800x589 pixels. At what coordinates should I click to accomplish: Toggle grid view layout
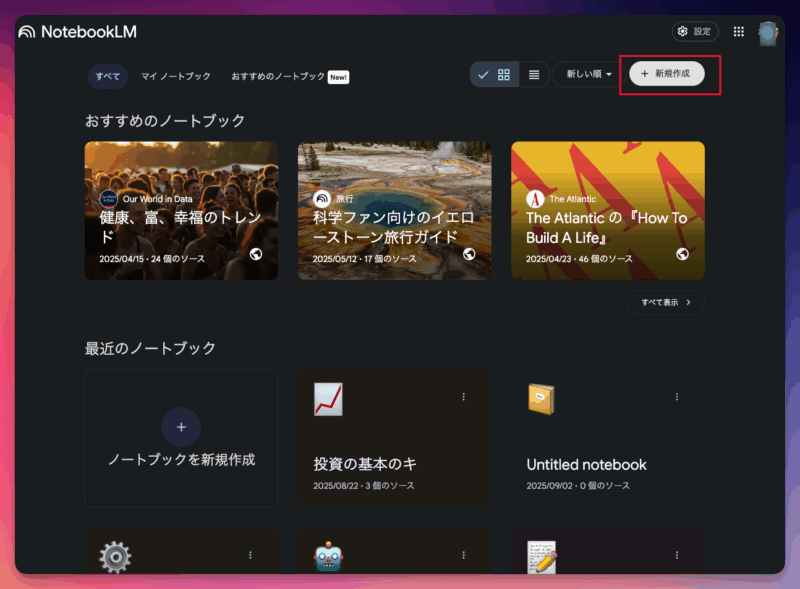(494, 75)
